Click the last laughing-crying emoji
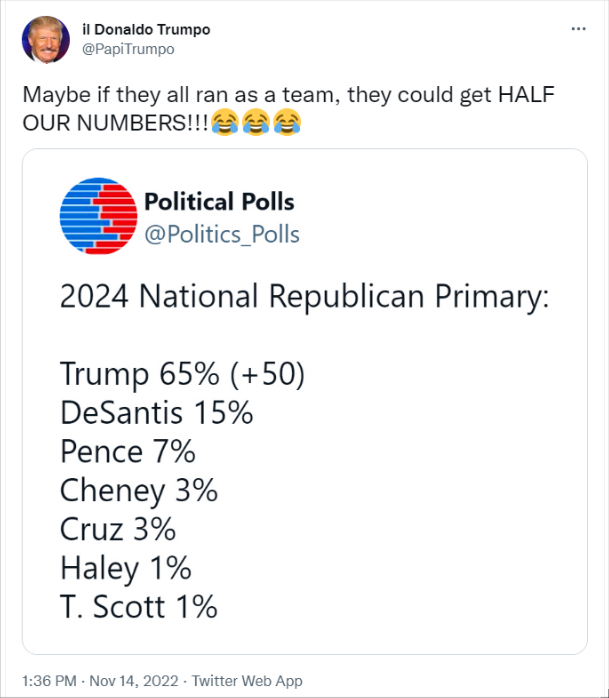This screenshot has width=609, height=698. click(x=286, y=125)
